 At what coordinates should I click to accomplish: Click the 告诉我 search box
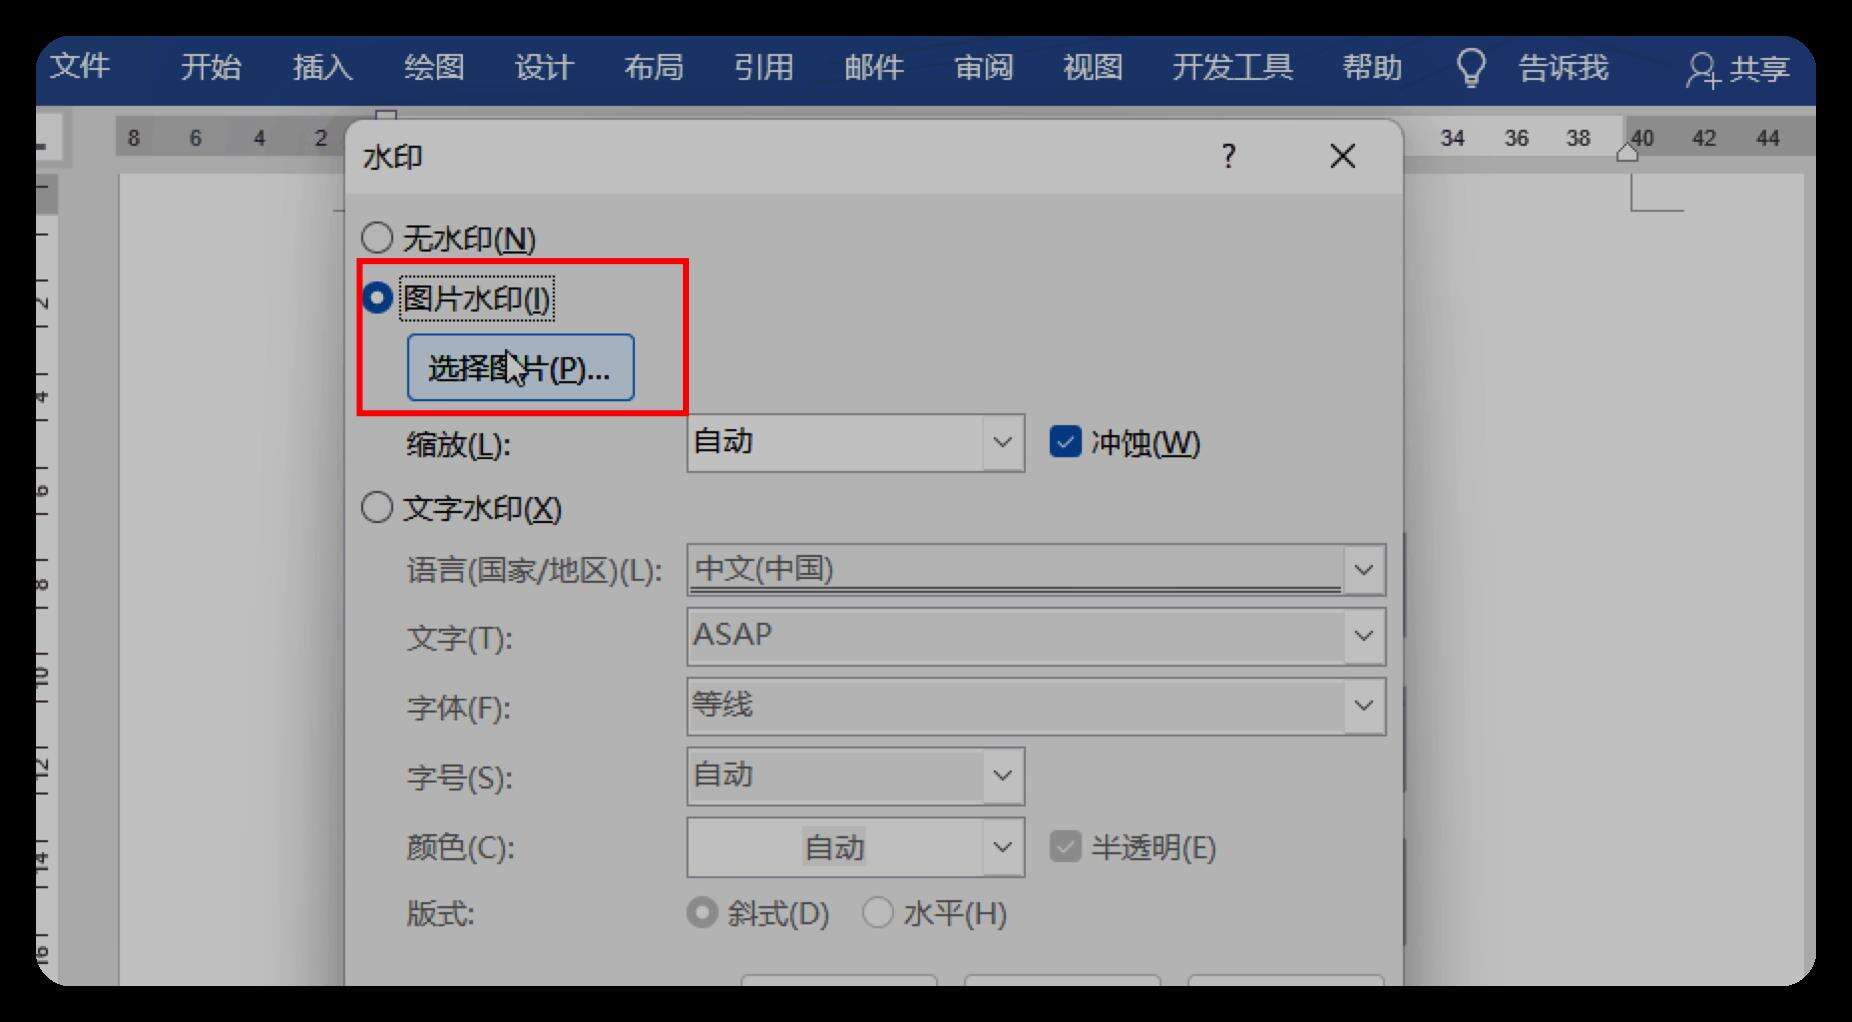pyautogui.click(x=1564, y=67)
